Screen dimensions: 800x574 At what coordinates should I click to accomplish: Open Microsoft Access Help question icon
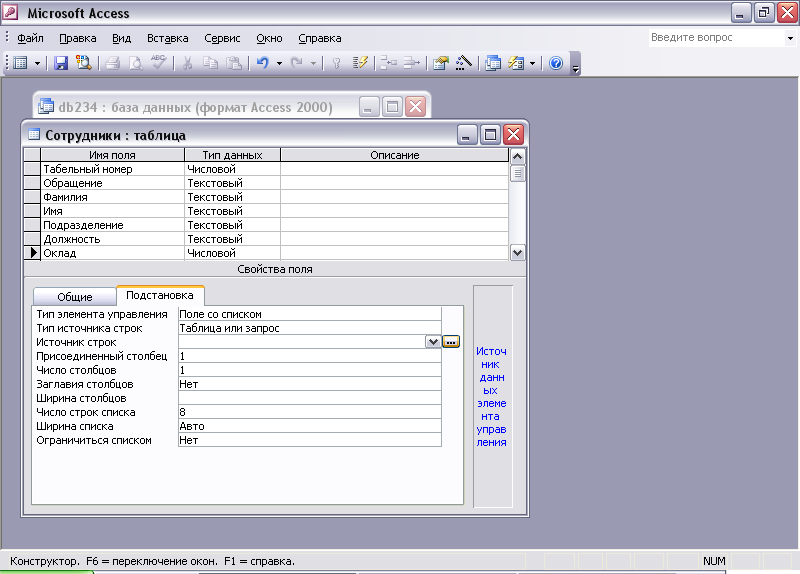point(556,63)
